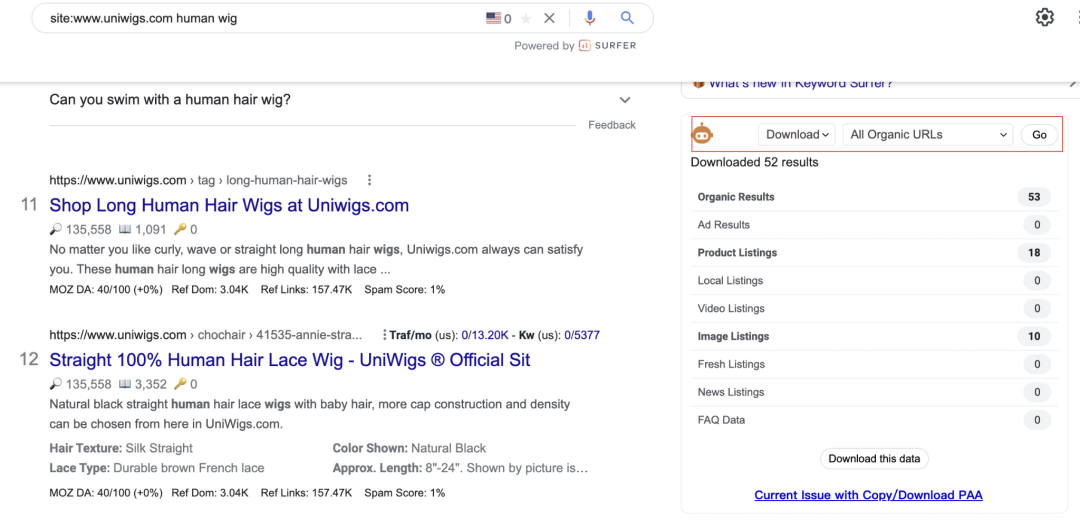Open the Download action dropdown
Viewport: 1080px width, 528px height.
coord(796,134)
